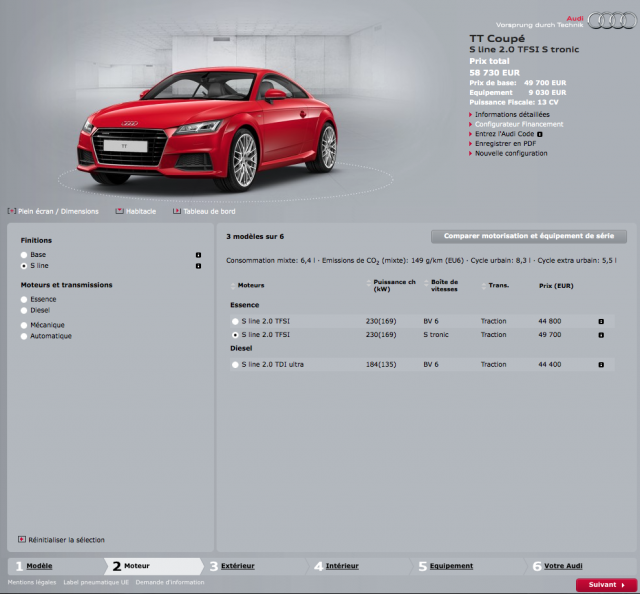Click Réinitialiser la sélection text
This screenshot has width=640, height=594.
[x=67, y=540]
